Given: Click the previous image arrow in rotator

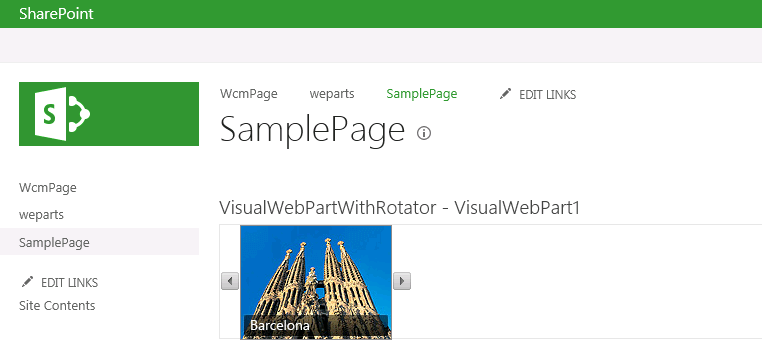Looking at the screenshot, I should 230,281.
